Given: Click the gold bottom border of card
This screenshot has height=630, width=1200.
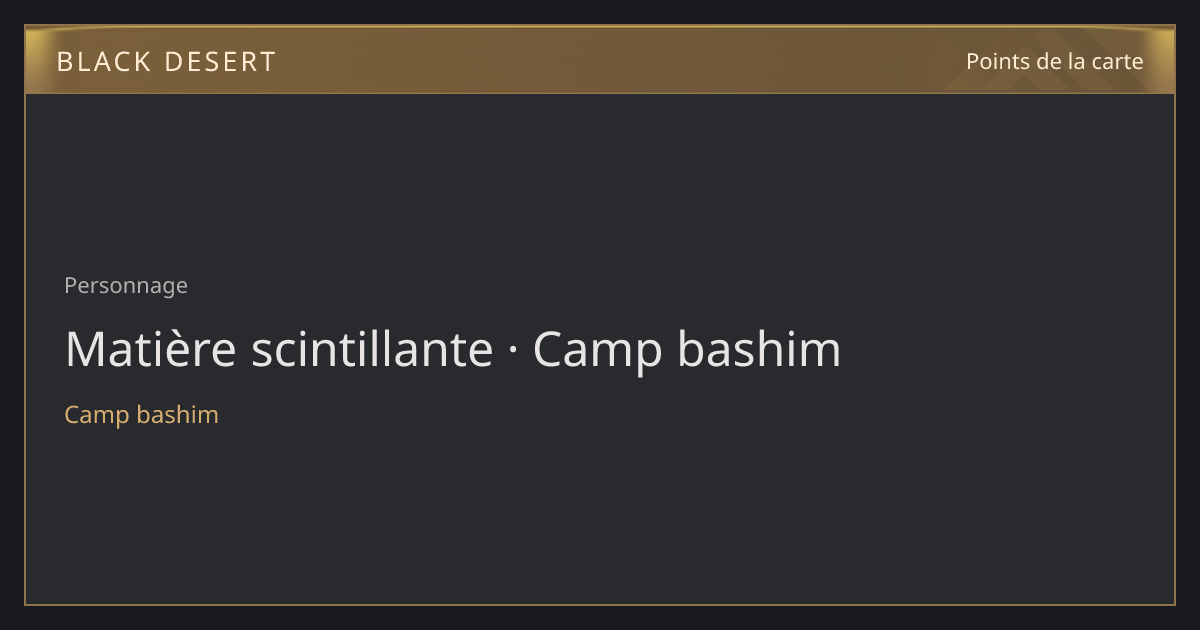Looking at the screenshot, I should tap(600, 604).
